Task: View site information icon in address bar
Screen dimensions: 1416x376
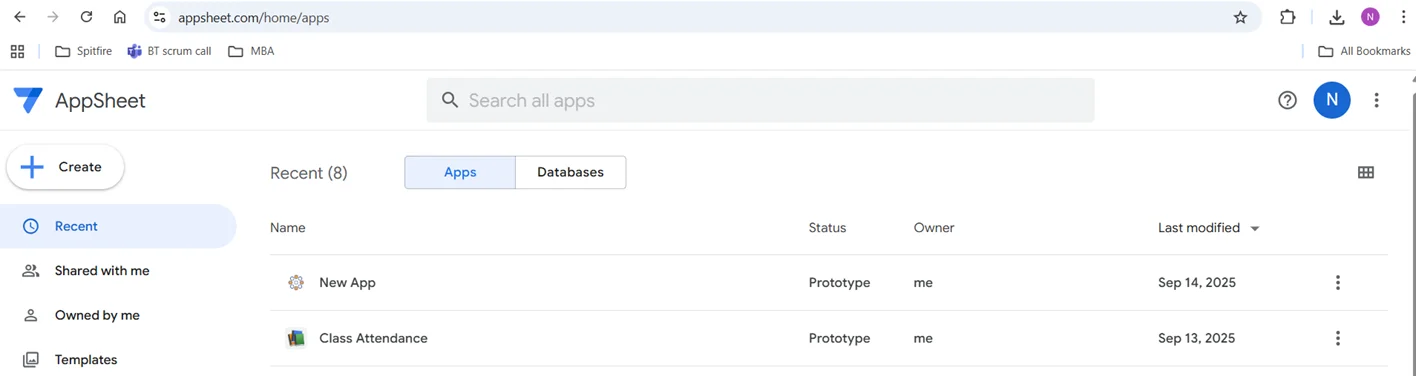Action: 160,17
